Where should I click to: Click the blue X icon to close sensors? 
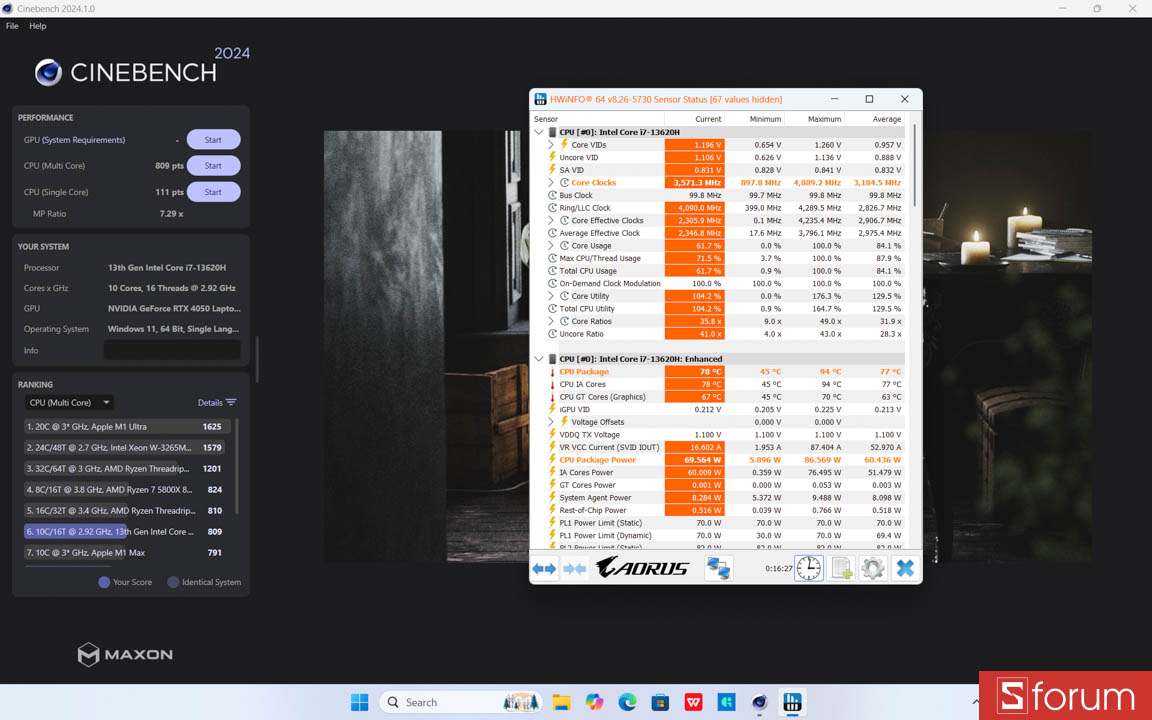pyautogui.click(x=903, y=567)
